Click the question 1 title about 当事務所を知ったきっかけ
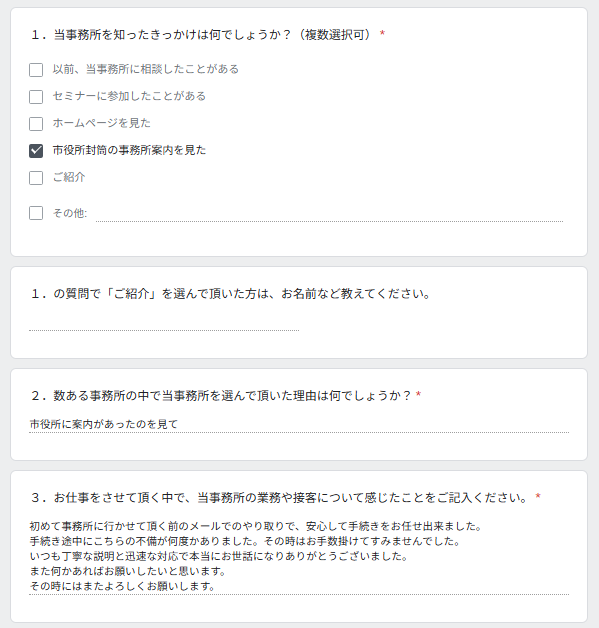 coord(202,35)
